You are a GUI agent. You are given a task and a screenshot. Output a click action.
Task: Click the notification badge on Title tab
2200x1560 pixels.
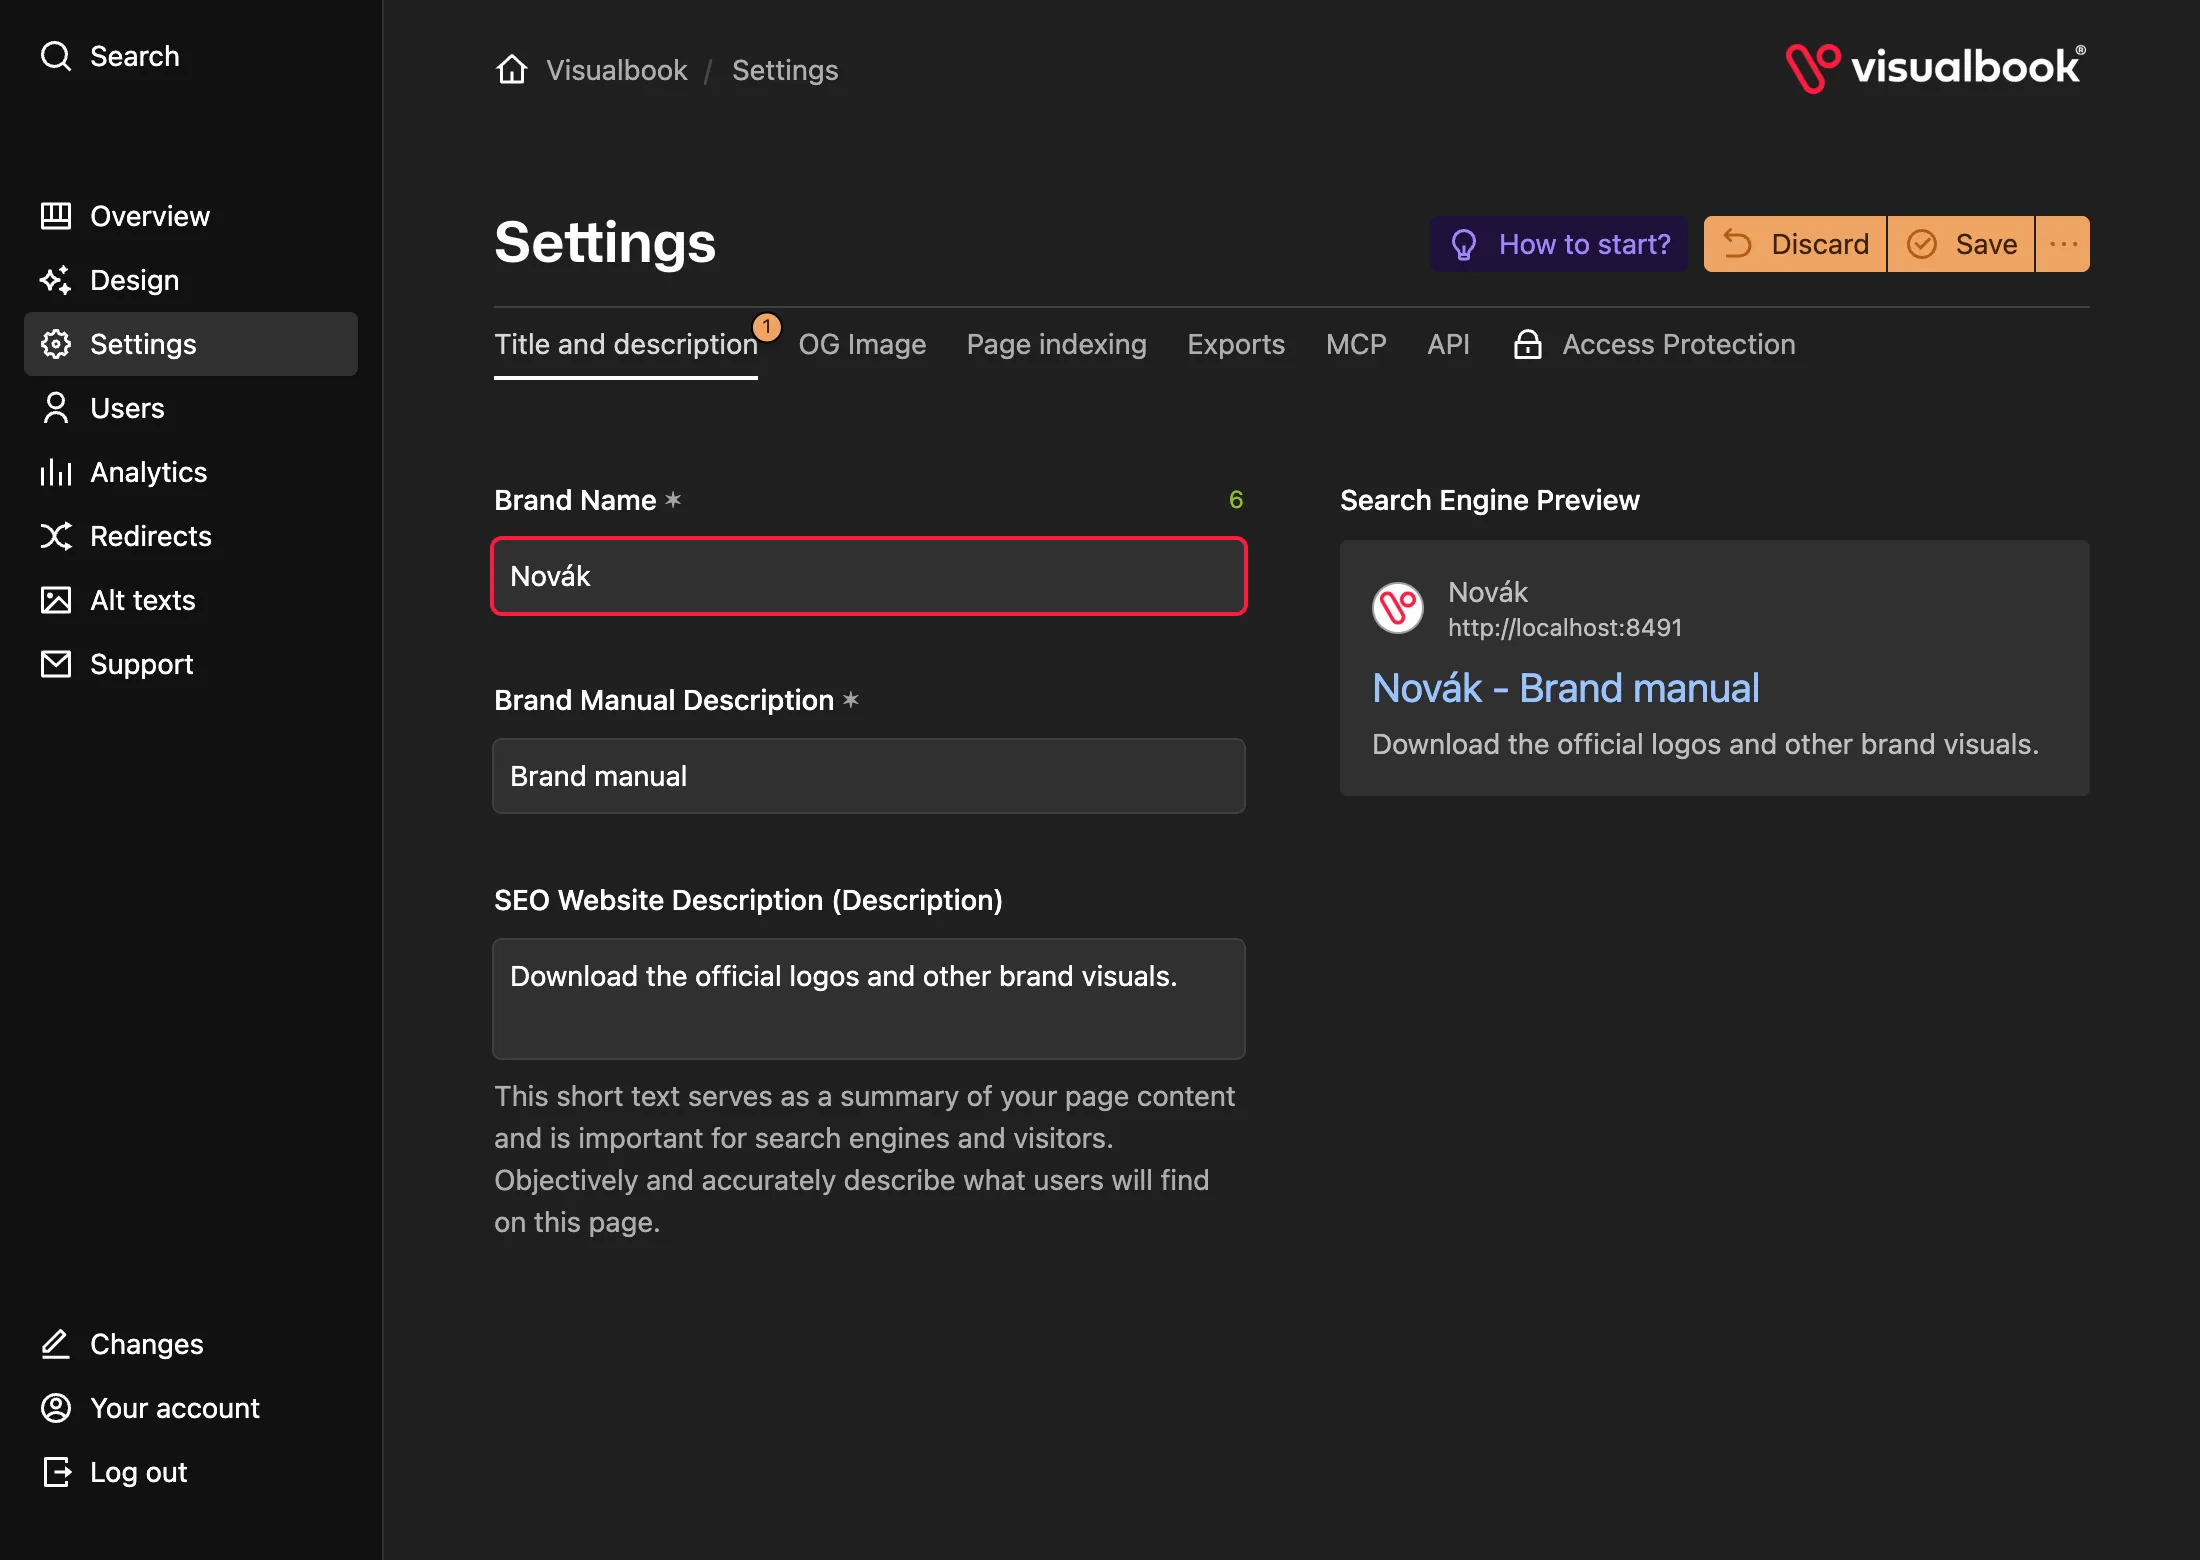click(767, 327)
